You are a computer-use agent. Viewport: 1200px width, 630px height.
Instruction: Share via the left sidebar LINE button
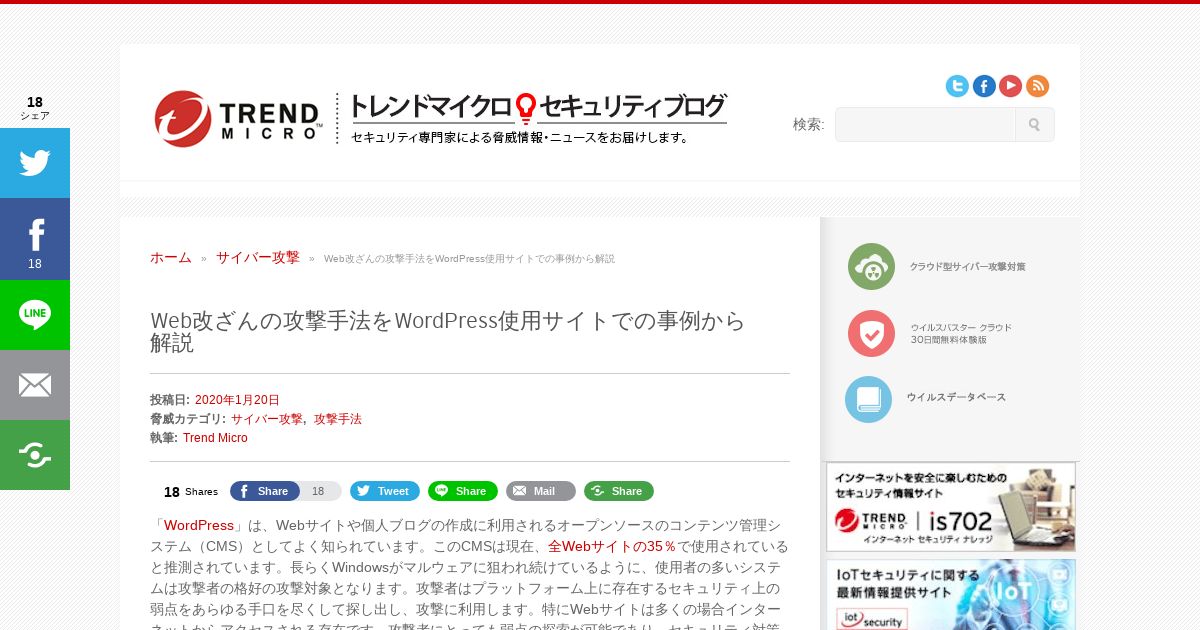tap(35, 315)
